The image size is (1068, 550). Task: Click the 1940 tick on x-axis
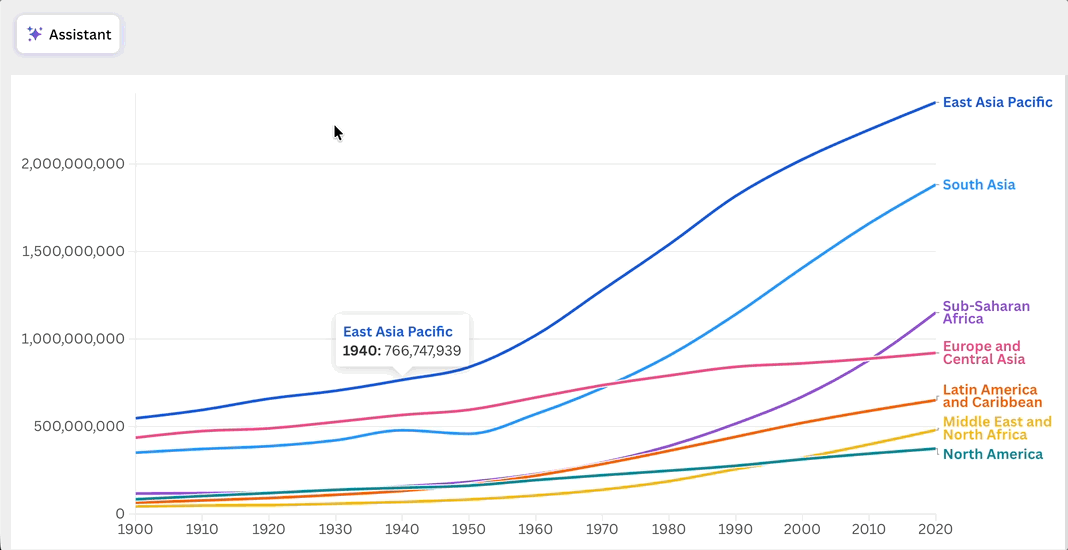tap(402, 530)
